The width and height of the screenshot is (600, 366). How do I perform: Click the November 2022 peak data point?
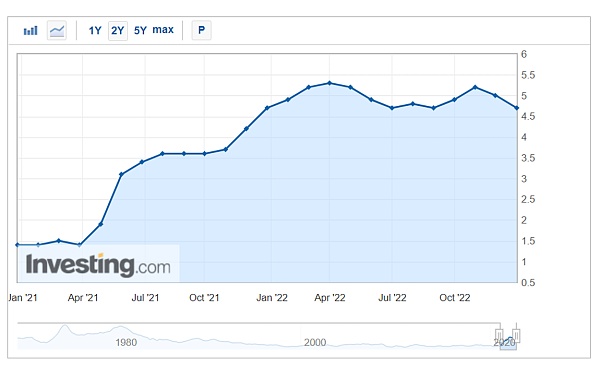(x=475, y=87)
